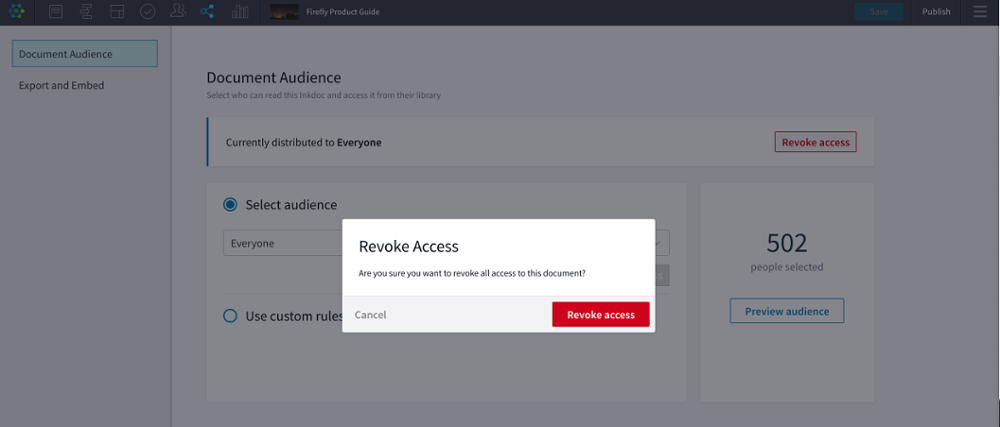The height and width of the screenshot is (427, 1000).
Task: Open the share distribution icon
Action: [x=207, y=11]
